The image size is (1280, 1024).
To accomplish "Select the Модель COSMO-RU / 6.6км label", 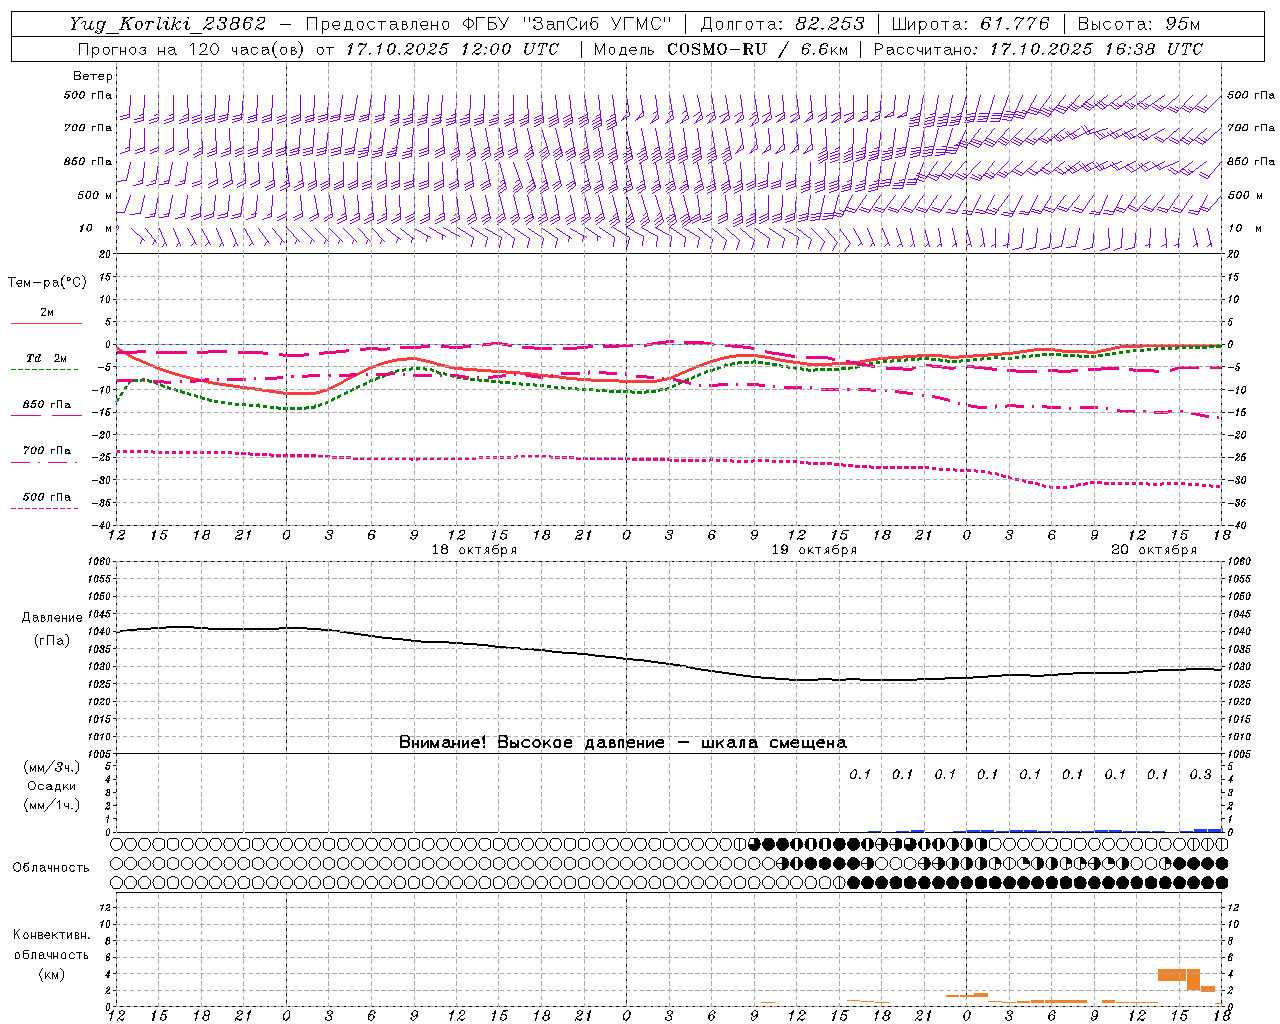I will click(719, 49).
